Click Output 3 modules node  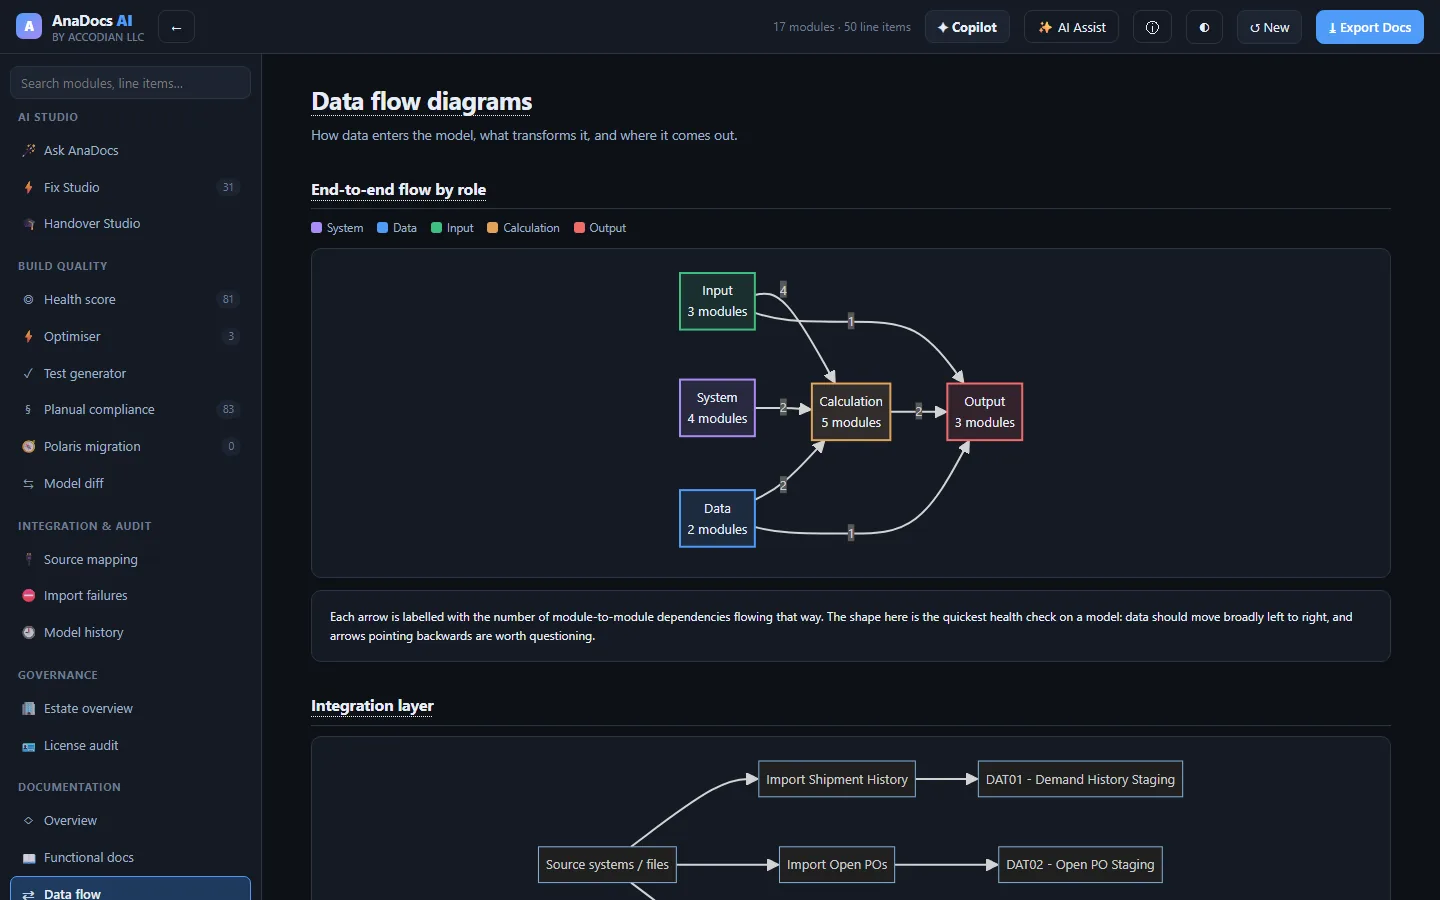985,412
